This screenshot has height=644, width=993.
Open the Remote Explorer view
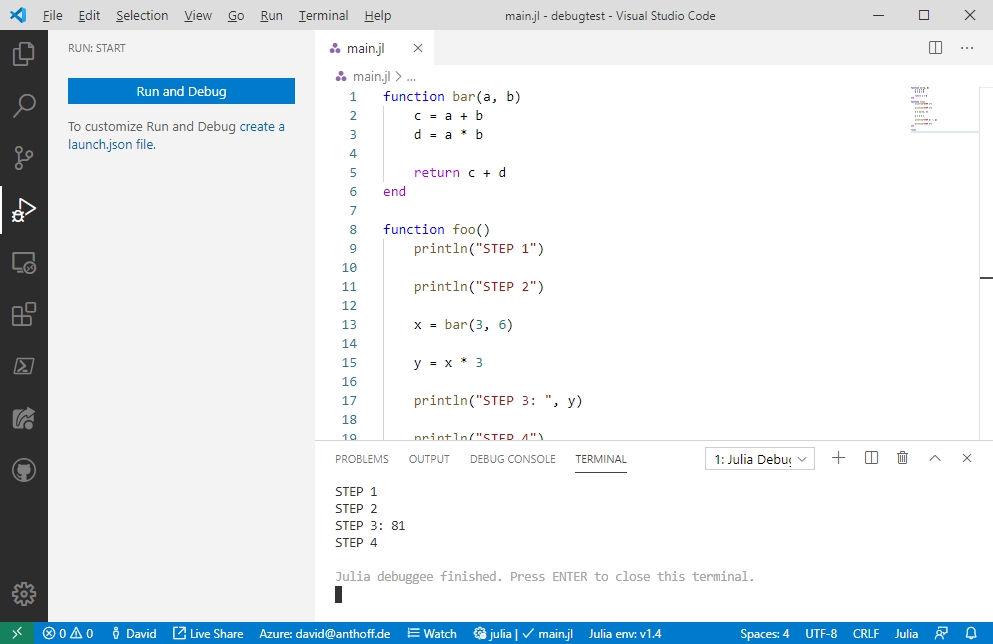24,262
